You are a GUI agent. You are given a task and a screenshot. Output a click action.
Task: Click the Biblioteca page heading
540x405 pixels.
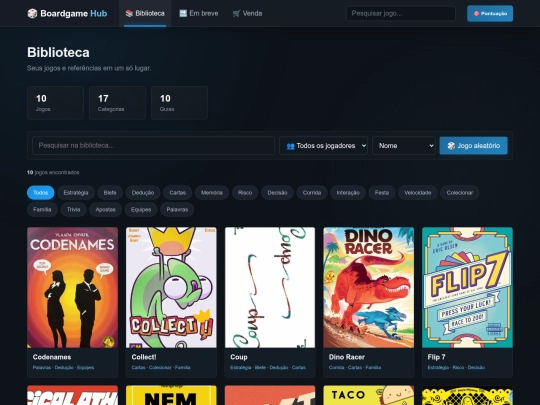click(59, 52)
